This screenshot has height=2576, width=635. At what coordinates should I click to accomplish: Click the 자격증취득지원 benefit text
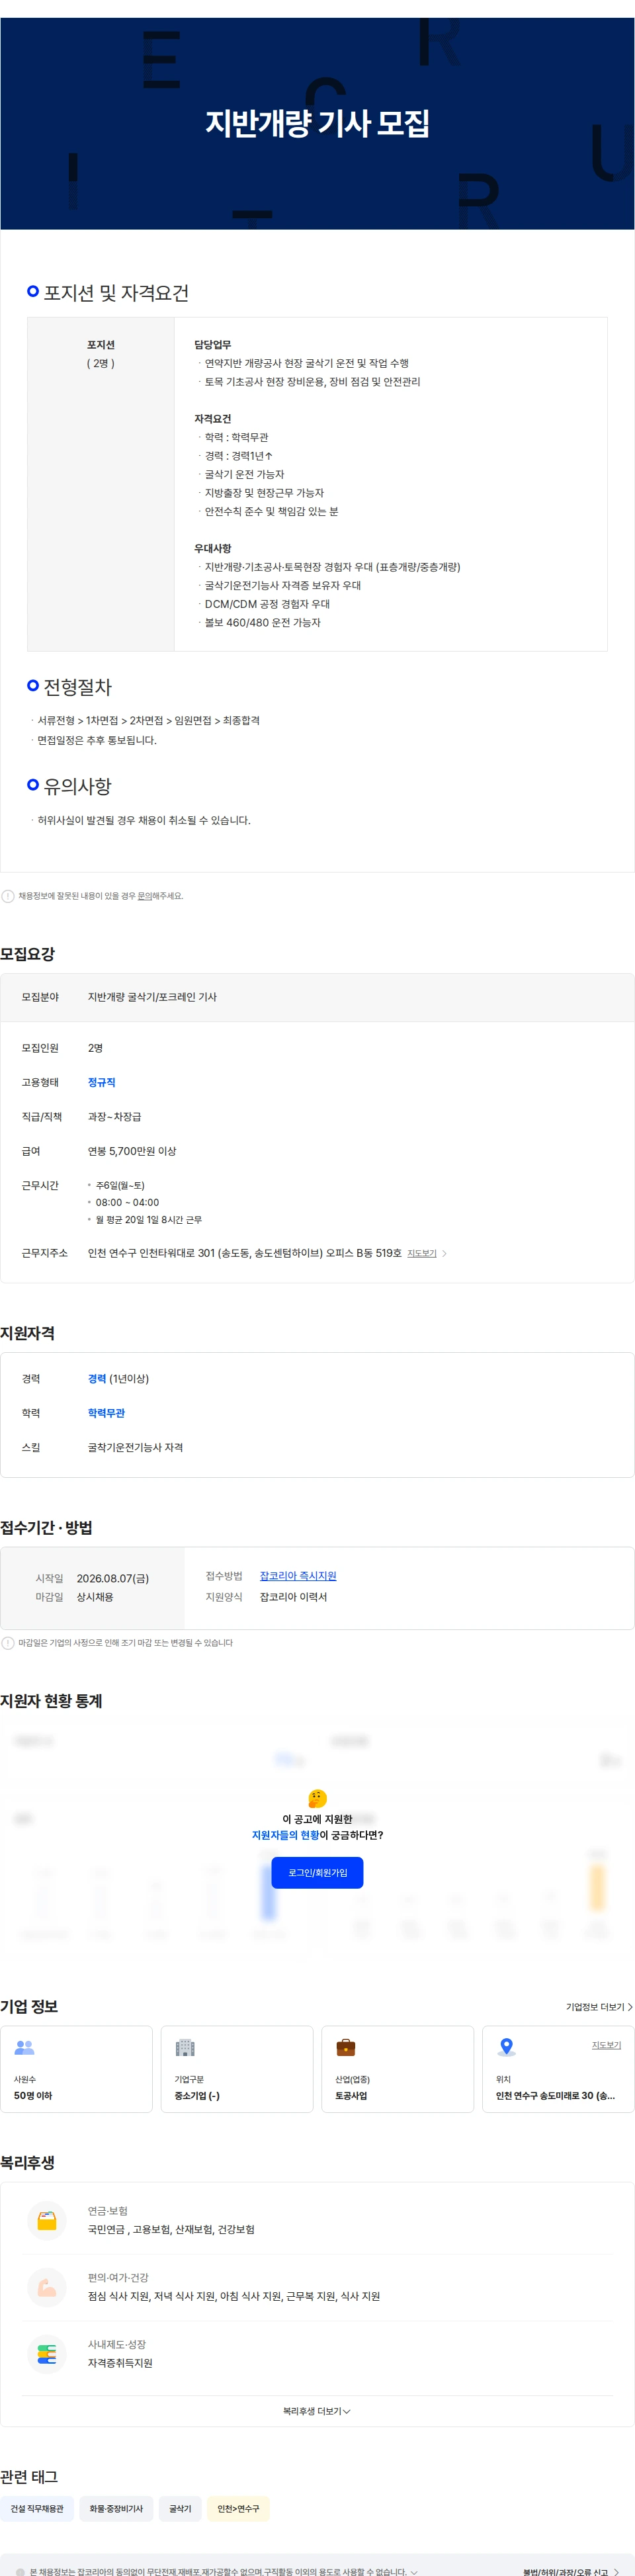click(120, 2363)
